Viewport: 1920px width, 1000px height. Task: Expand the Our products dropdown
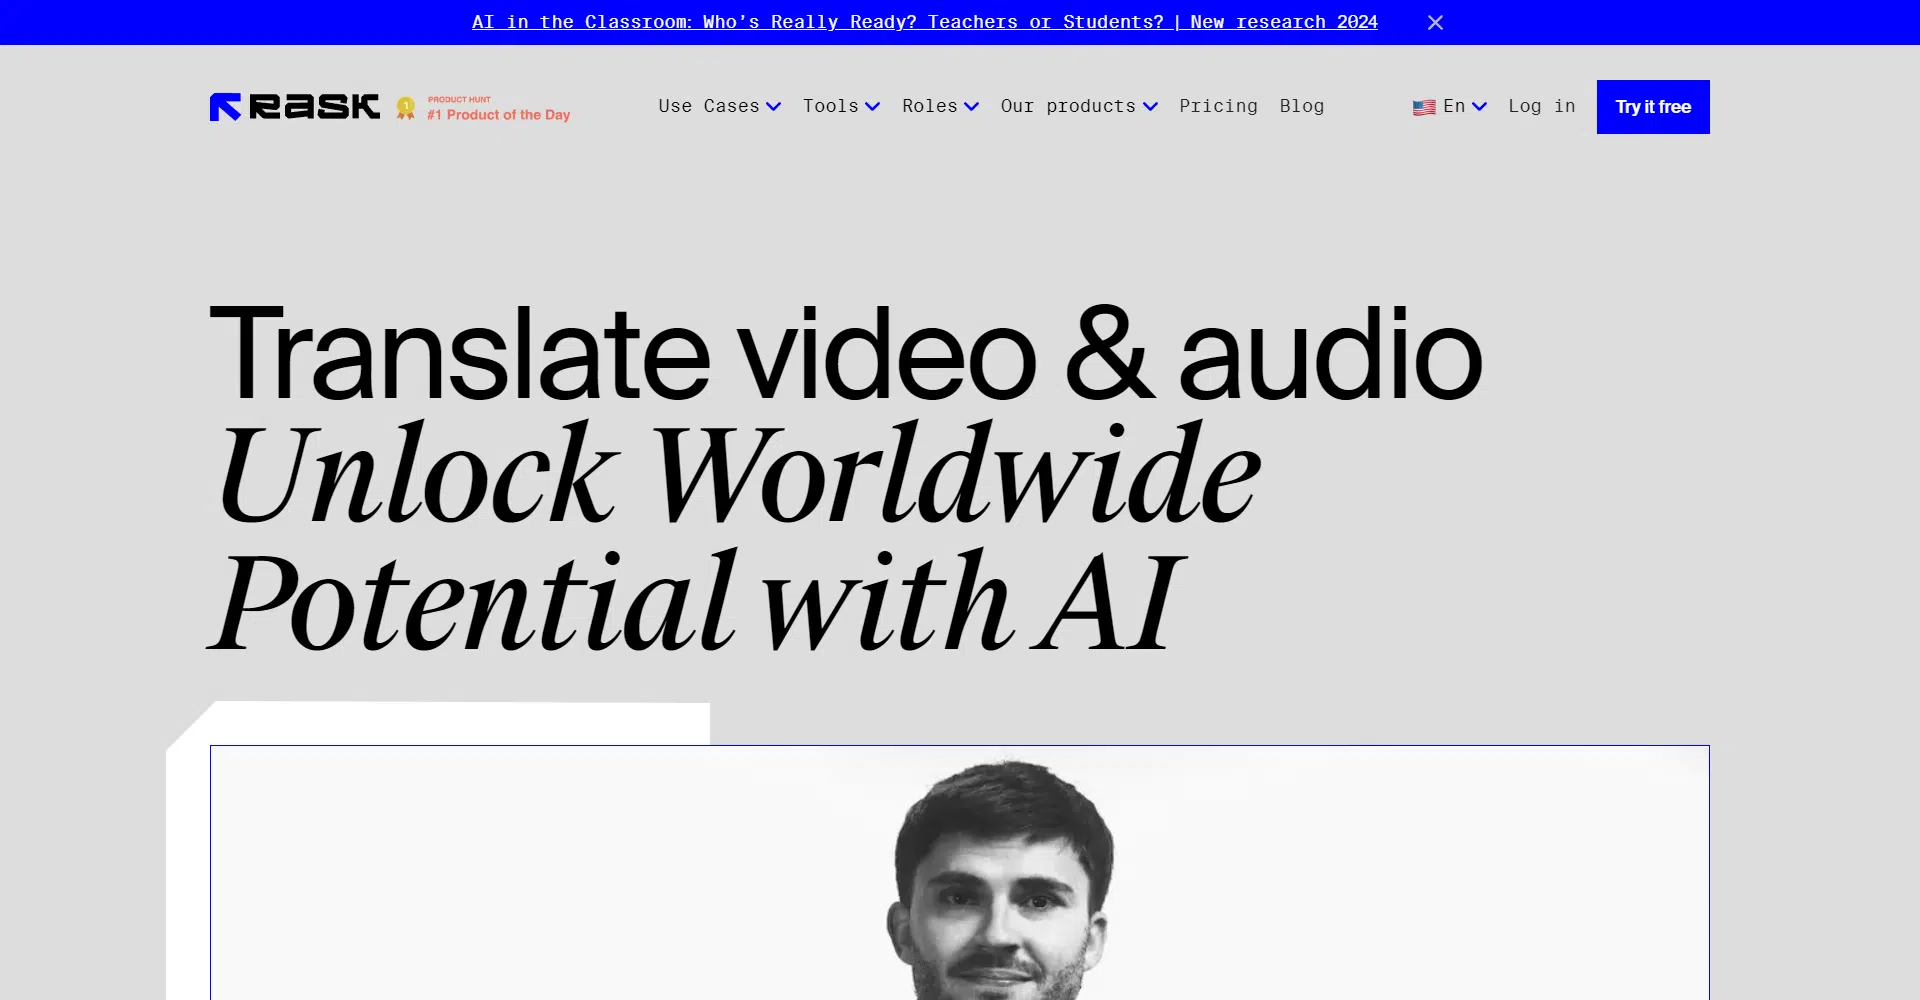1078,106
